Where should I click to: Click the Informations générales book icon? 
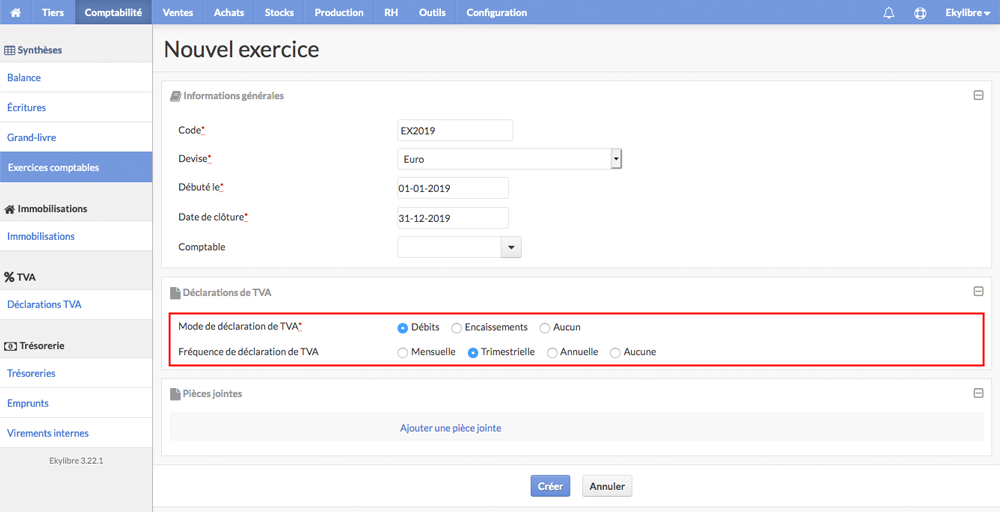coord(175,96)
